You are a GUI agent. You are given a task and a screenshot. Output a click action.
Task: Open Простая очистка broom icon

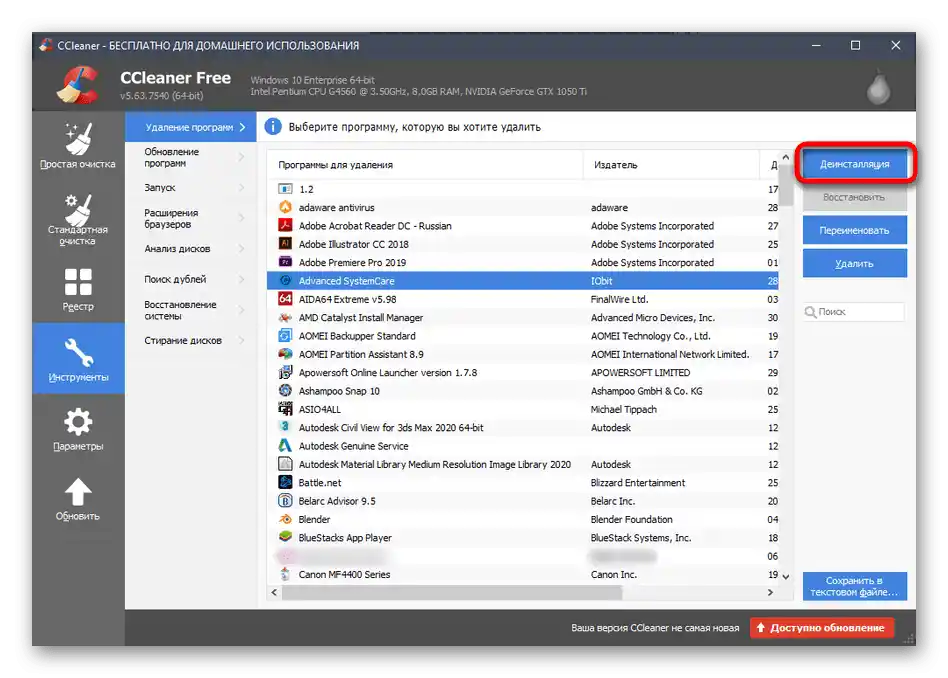click(x=78, y=139)
